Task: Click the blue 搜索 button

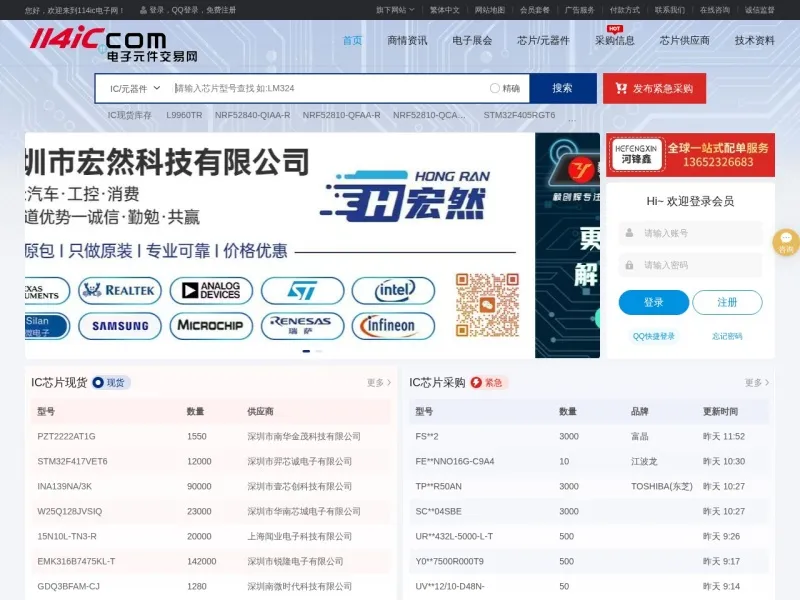Action: coord(563,88)
